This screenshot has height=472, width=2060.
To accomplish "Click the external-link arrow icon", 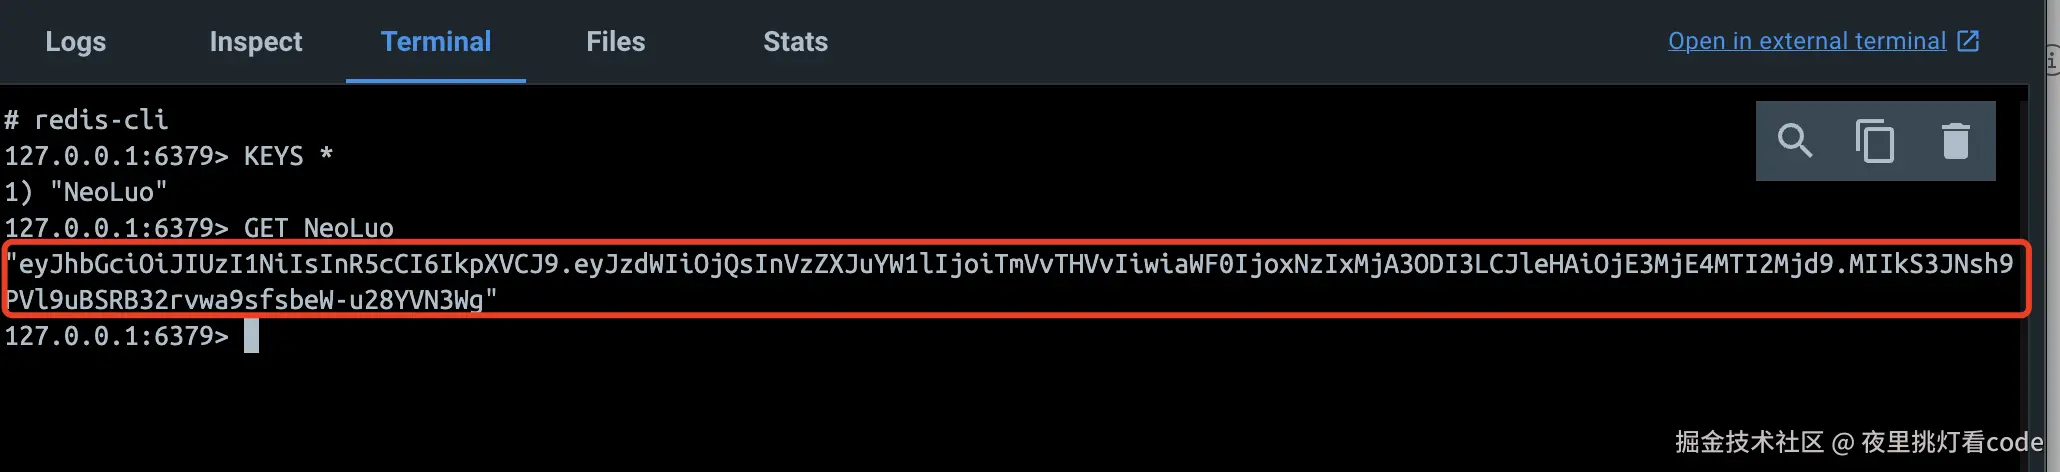I will tap(1968, 41).
